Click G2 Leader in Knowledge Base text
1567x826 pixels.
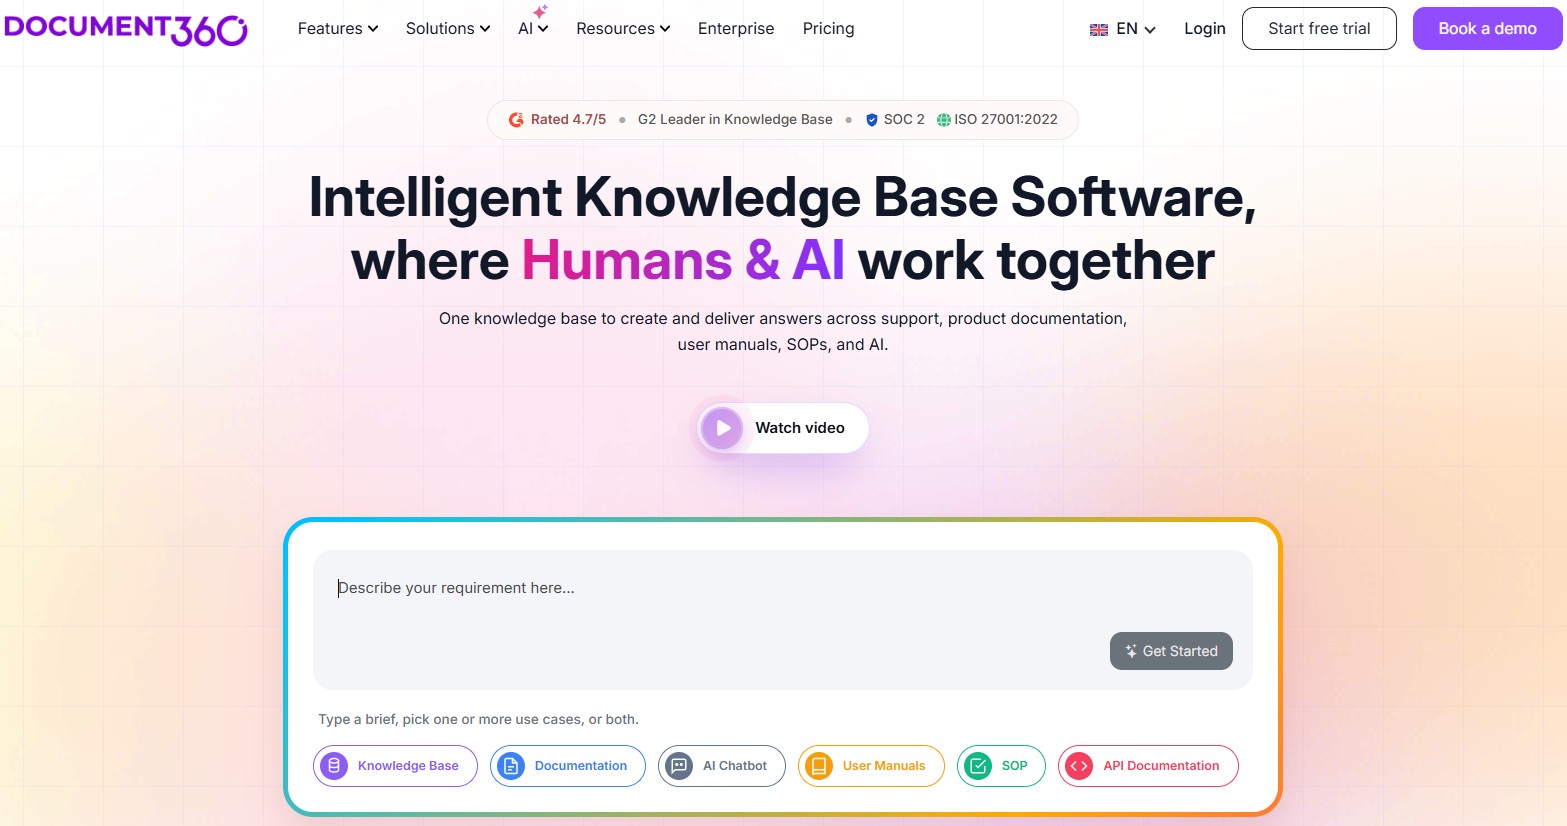pyautogui.click(x=735, y=119)
